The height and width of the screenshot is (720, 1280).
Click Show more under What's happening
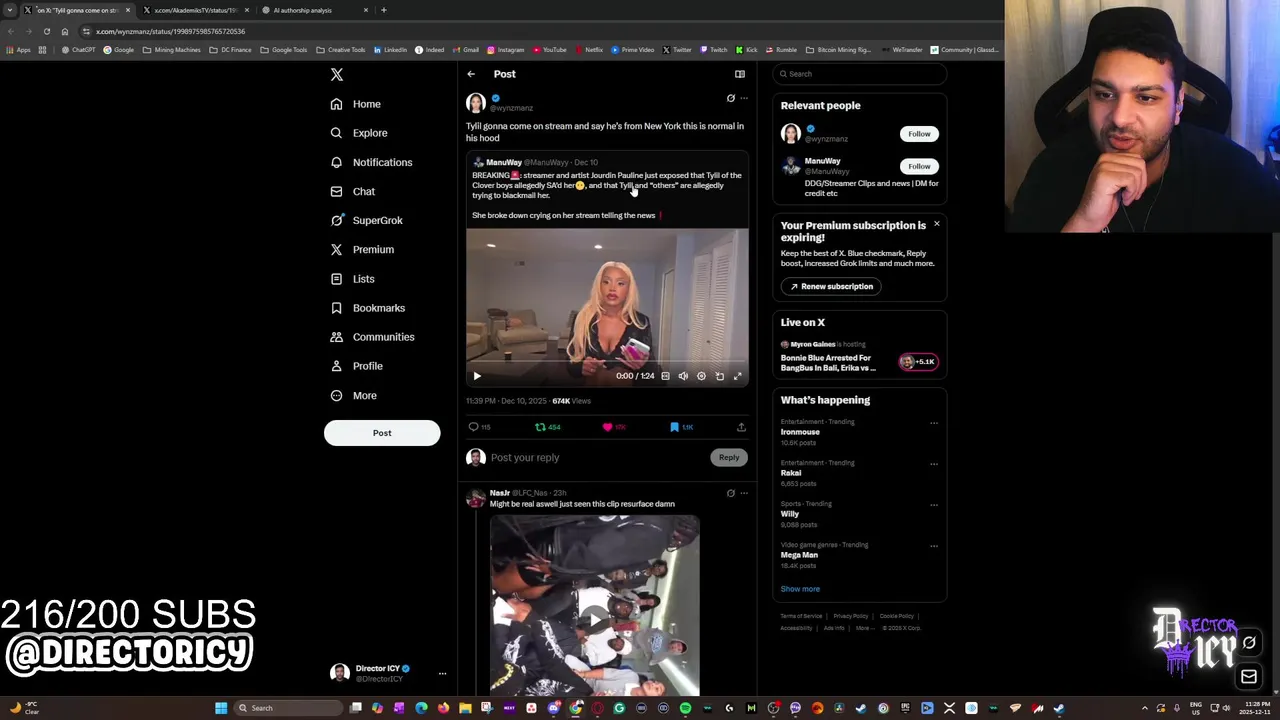pos(800,589)
